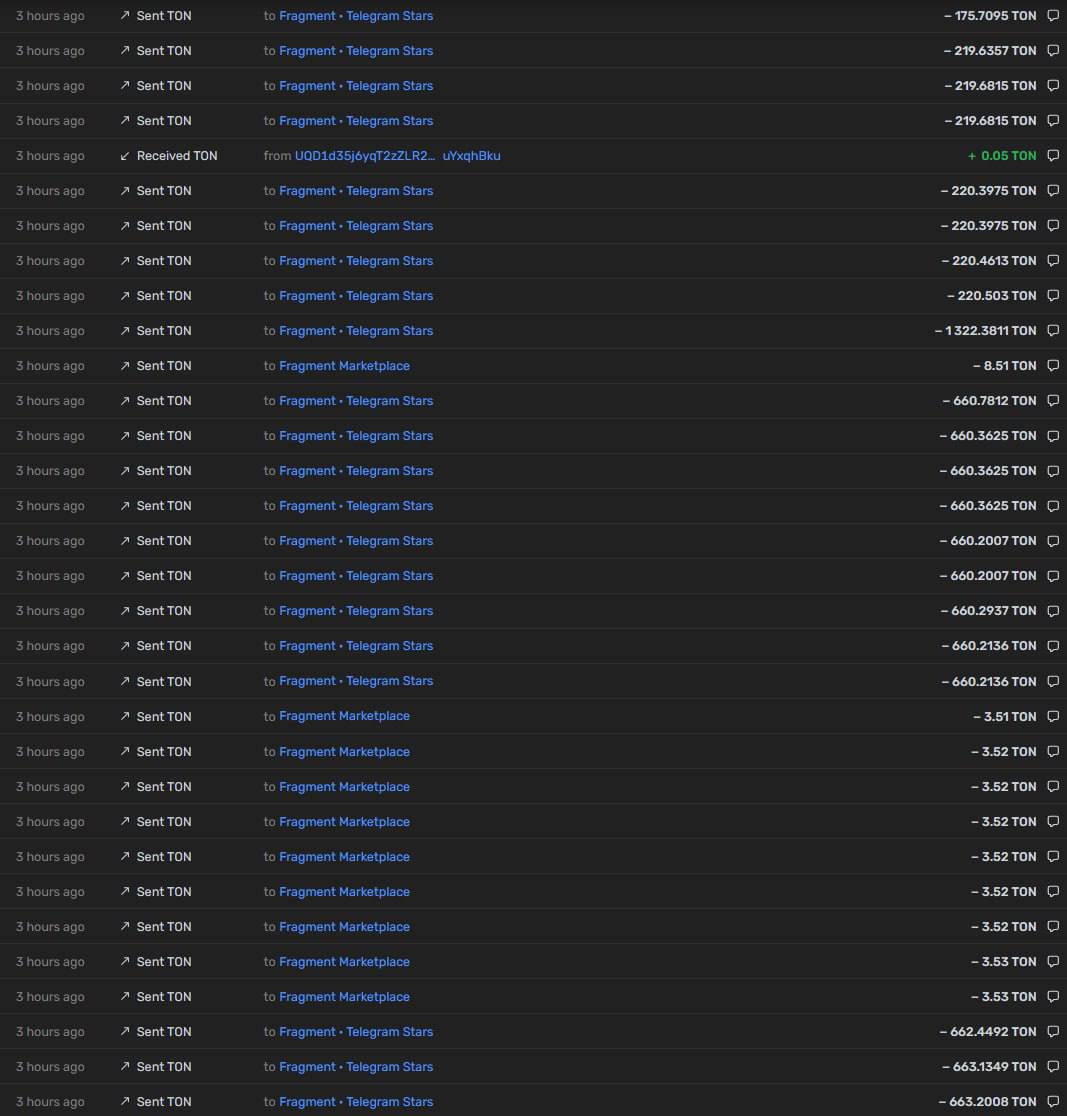Viewport: 1067px width, 1116px height.
Task: Follow Fragment Telegram Stars link on 662.4492 row
Action: click(356, 1031)
